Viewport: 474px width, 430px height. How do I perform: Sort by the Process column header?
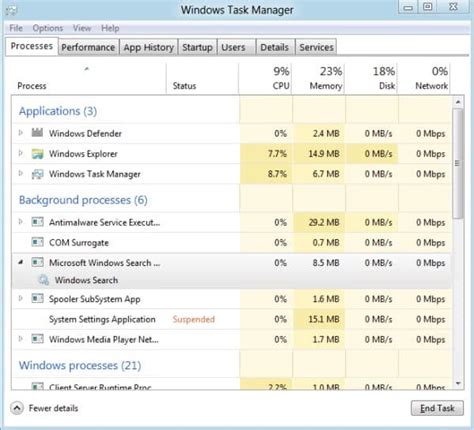click(88, 78)
